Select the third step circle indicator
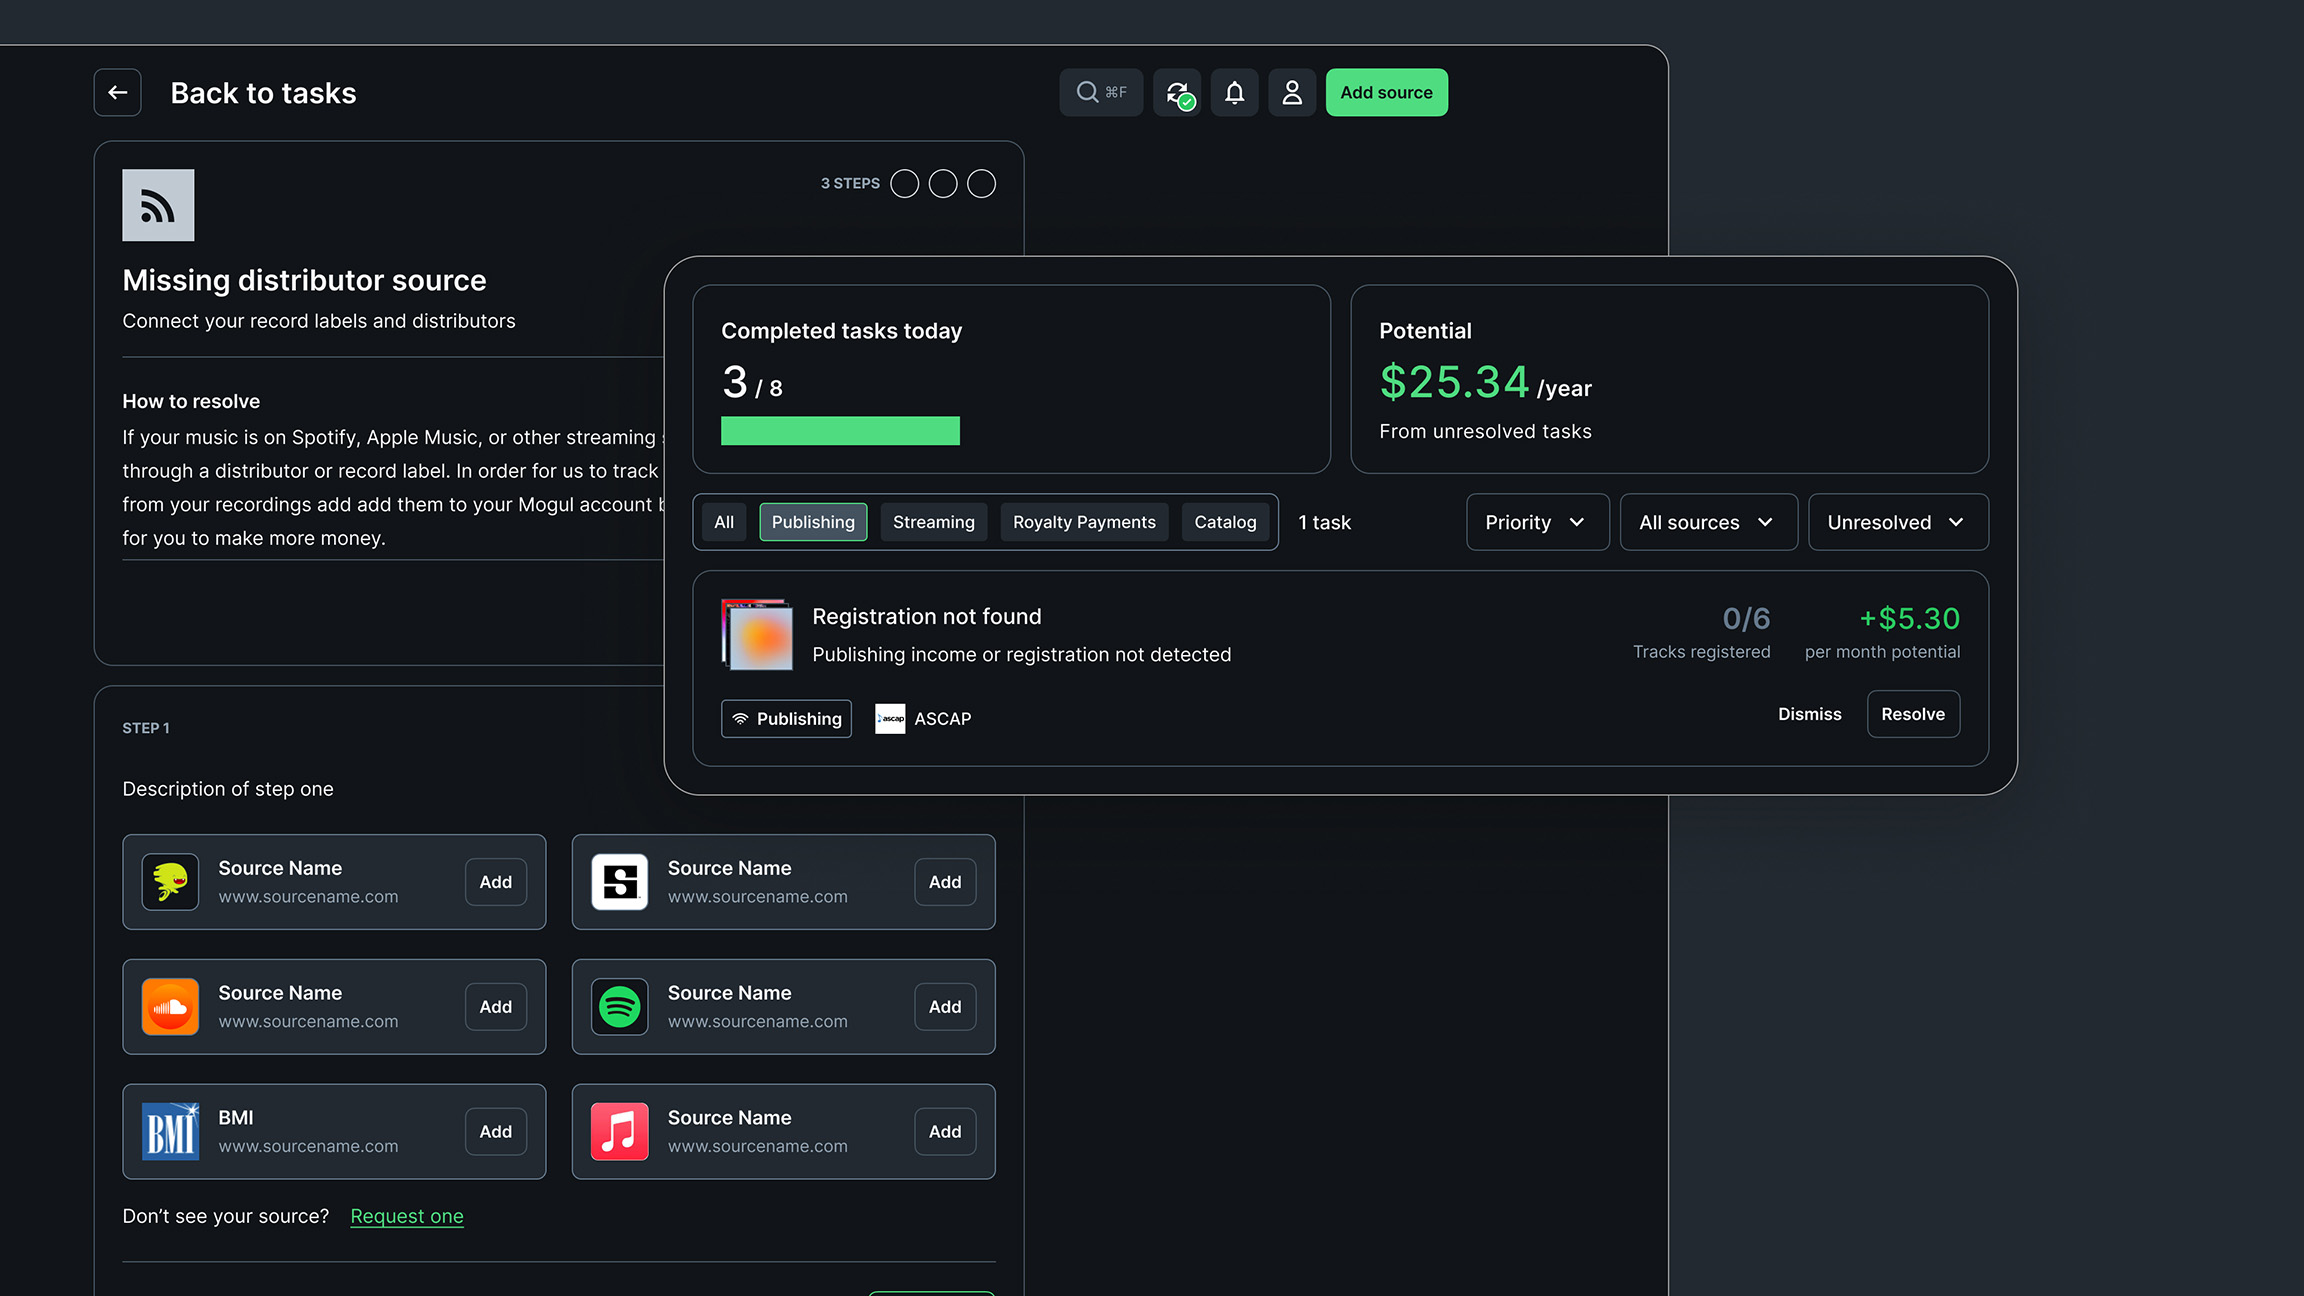This screenshot has height=1296, width=2304. pyautogui.click(x=981, y=184)
